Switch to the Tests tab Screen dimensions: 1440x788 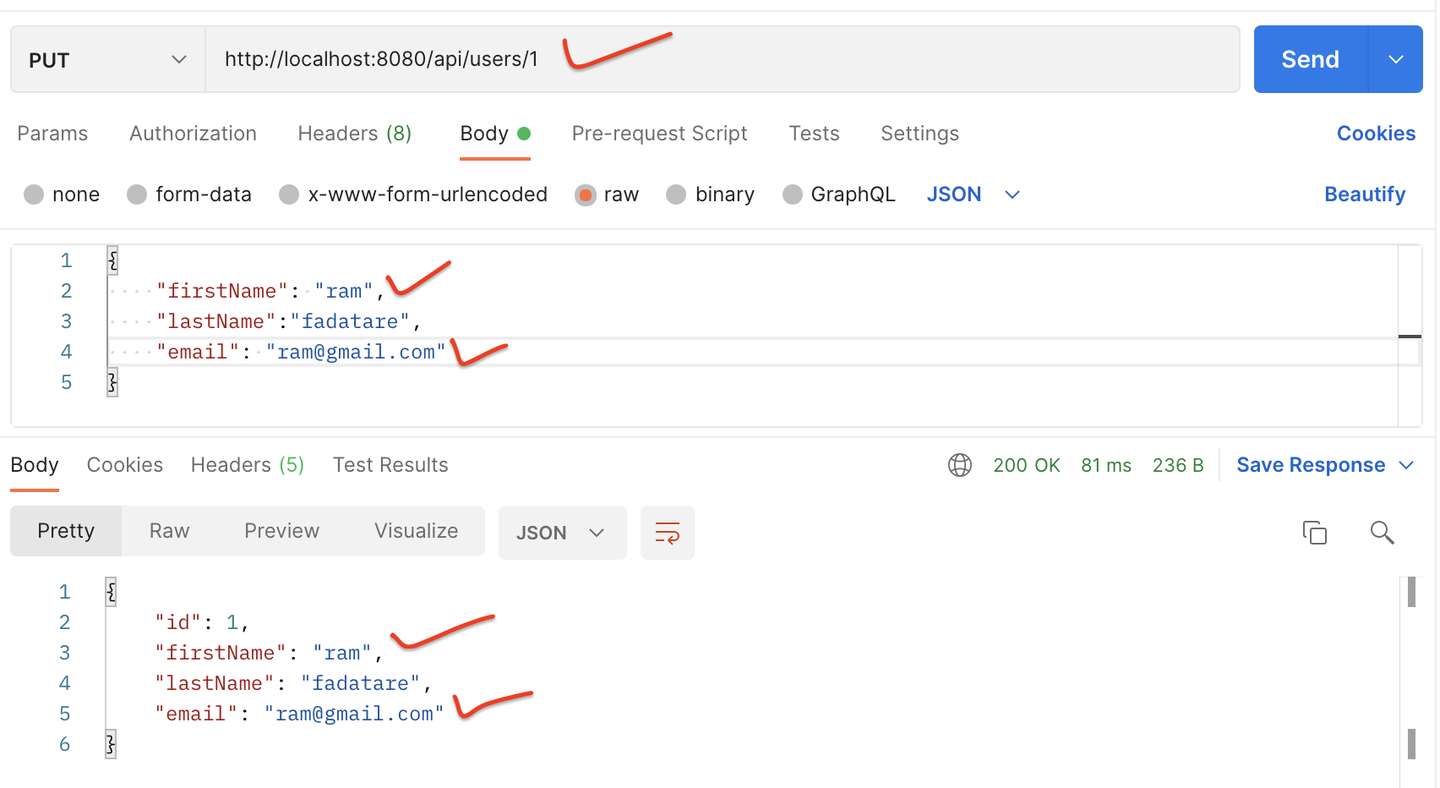tap(813, 133)
